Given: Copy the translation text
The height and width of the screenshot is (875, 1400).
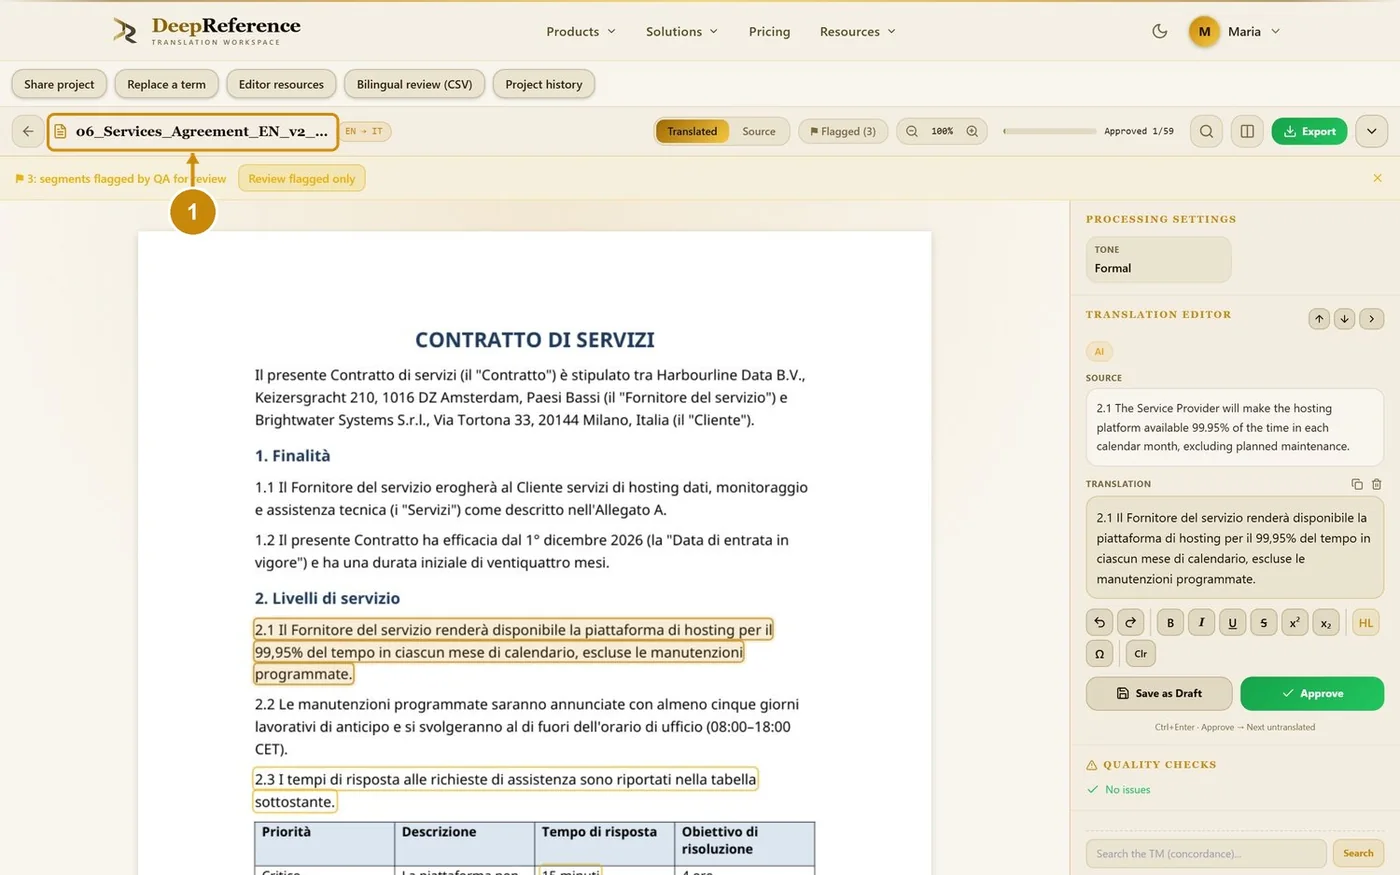Looking at the screenshot, I should pyautogui.click(x=1357, y=484).
